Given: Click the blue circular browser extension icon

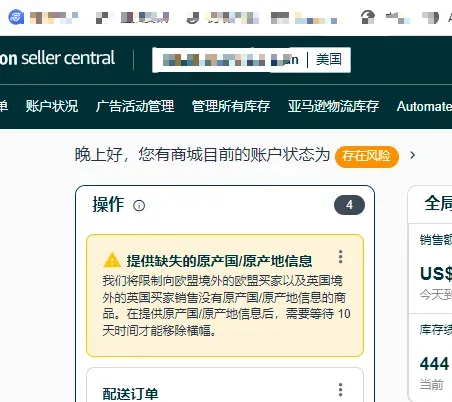Looking at the screenshot, I should tap(16, 17).
